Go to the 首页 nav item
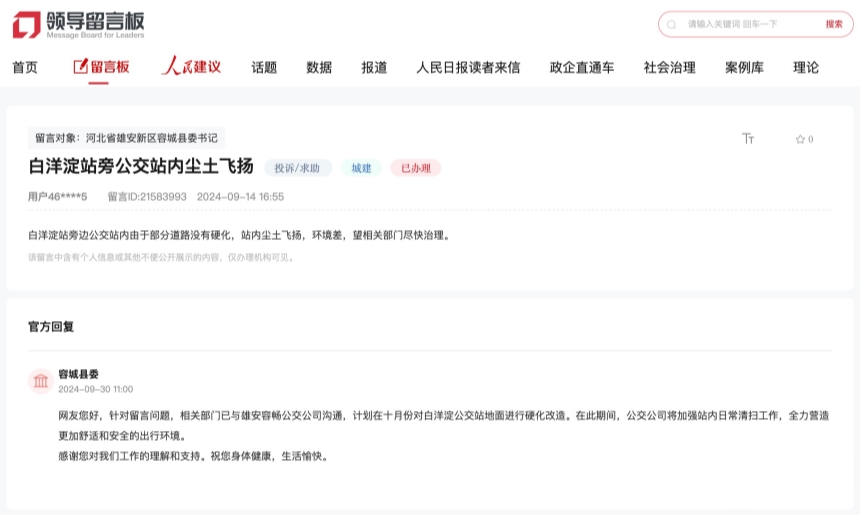Screen dimensions: 860x515 (25, 67)
